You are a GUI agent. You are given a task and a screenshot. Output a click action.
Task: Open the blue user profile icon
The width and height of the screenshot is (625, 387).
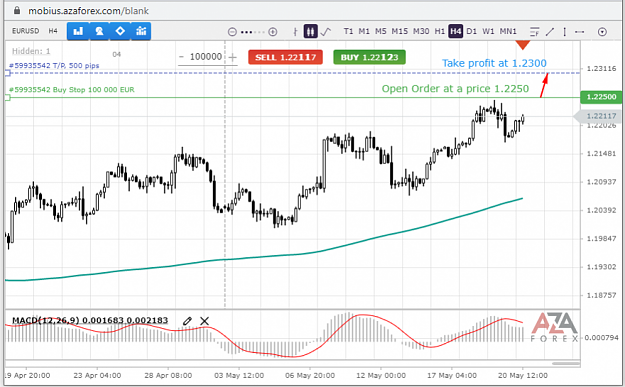tap(99, 31)
